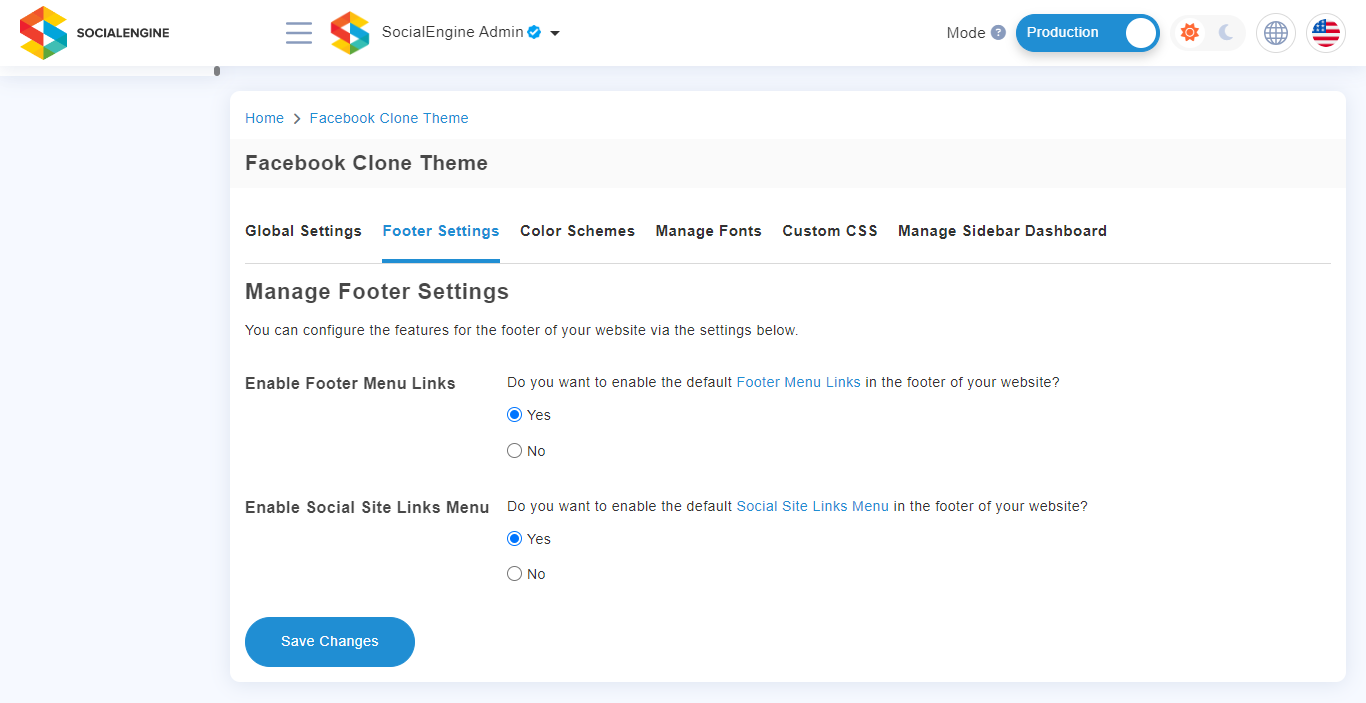Open the US flag language icon

tap(1326, 33)
